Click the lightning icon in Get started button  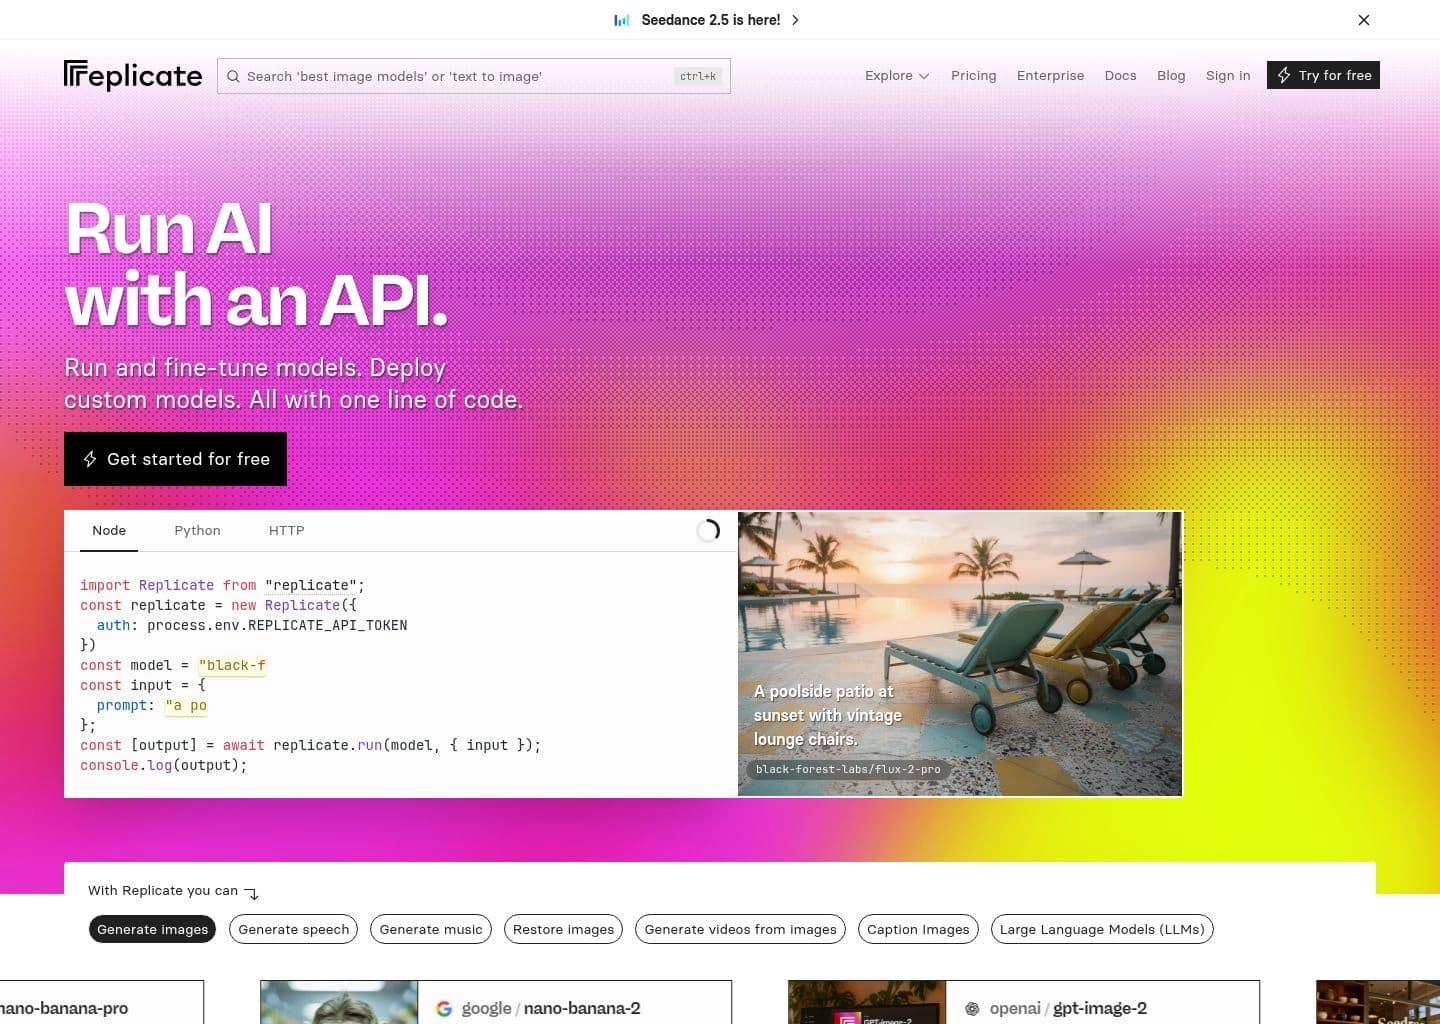pyautogui.click(x=90, y=459)
